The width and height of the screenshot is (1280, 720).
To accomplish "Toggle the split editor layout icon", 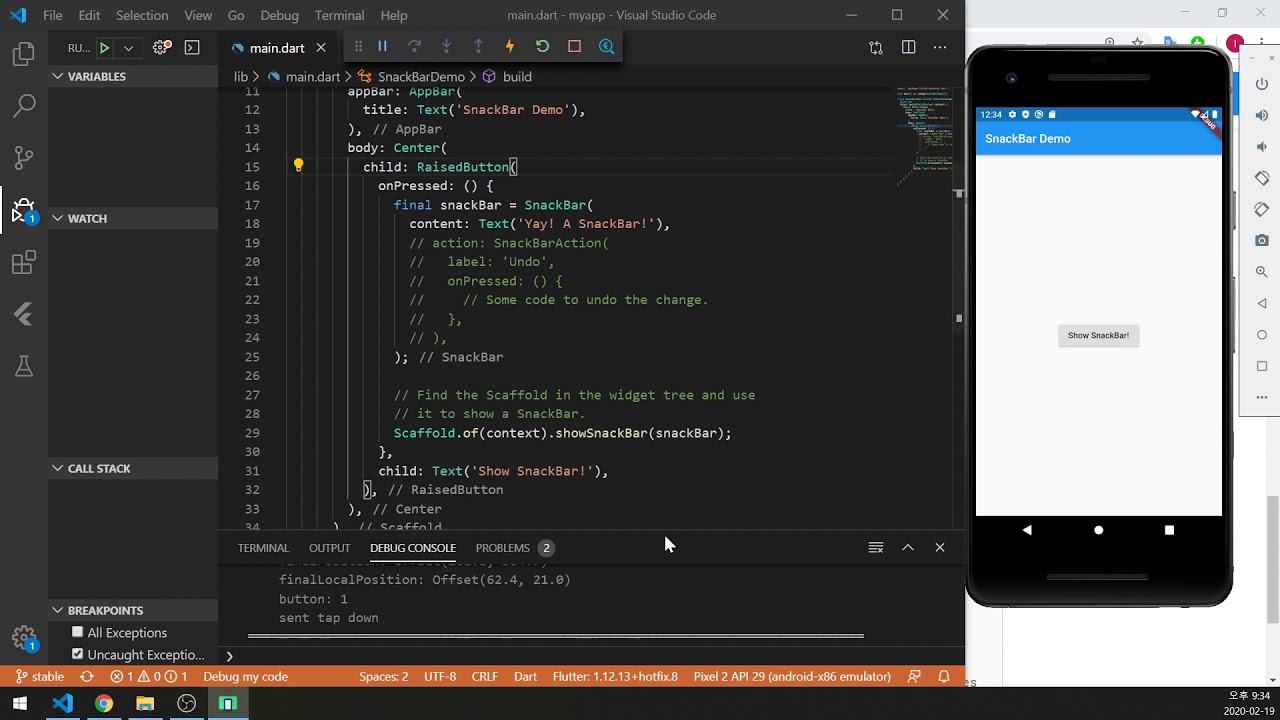I will 908,47.
